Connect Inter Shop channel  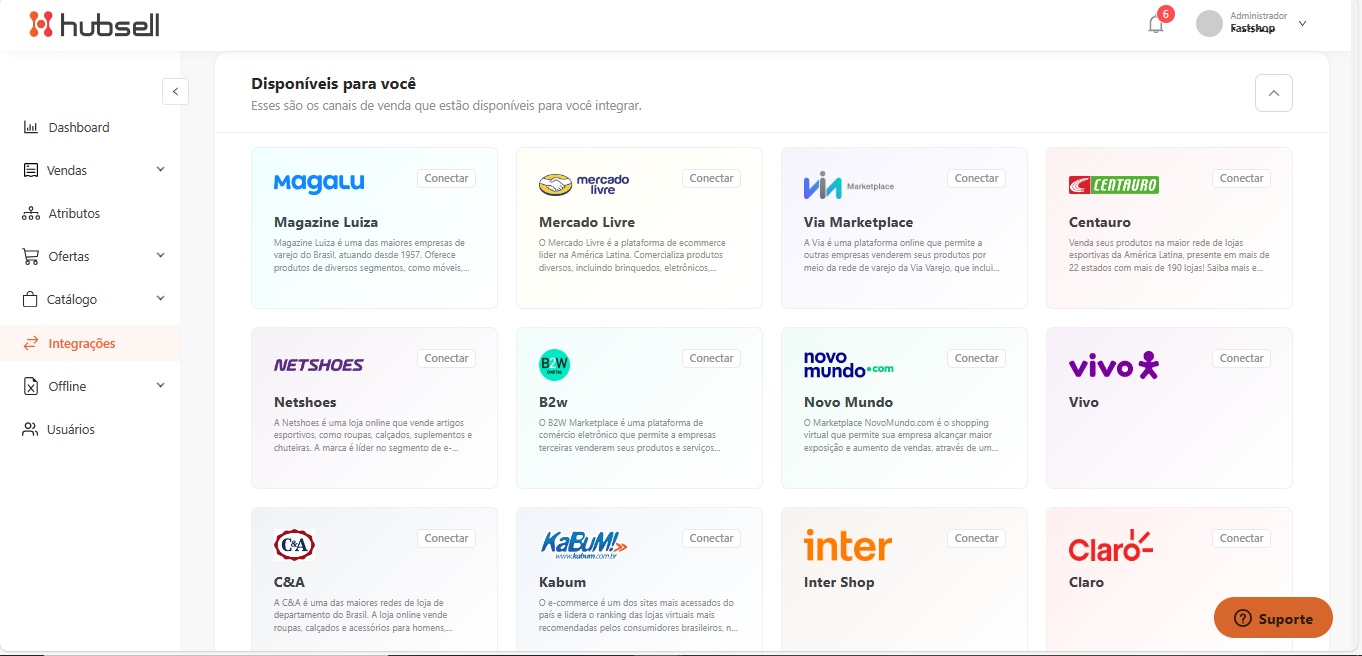tap(976, 538)
